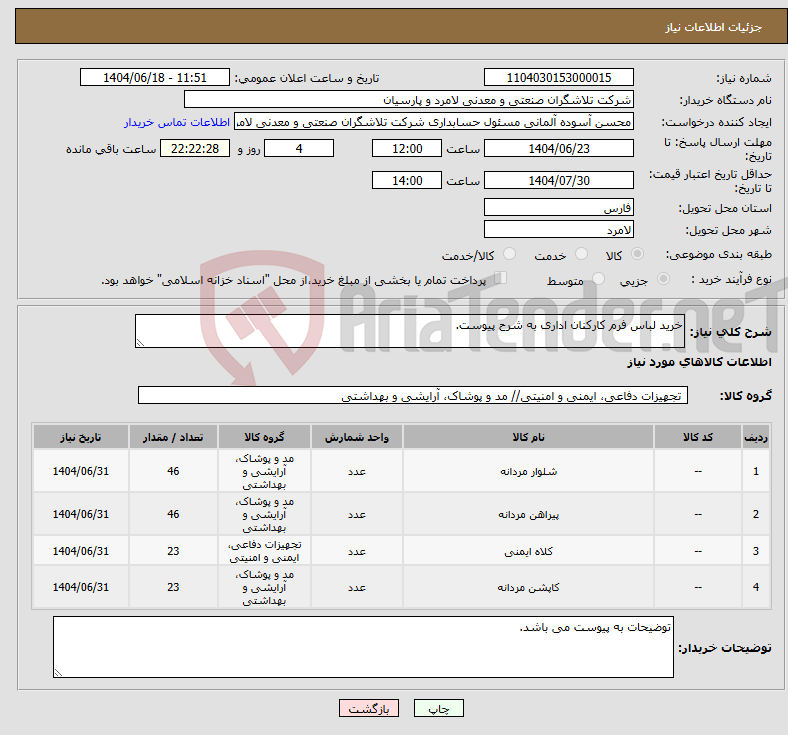This screenshot has width=788, height=735.
Task: Click the delivery city field لامرد
Action: (x=558, y=230)
